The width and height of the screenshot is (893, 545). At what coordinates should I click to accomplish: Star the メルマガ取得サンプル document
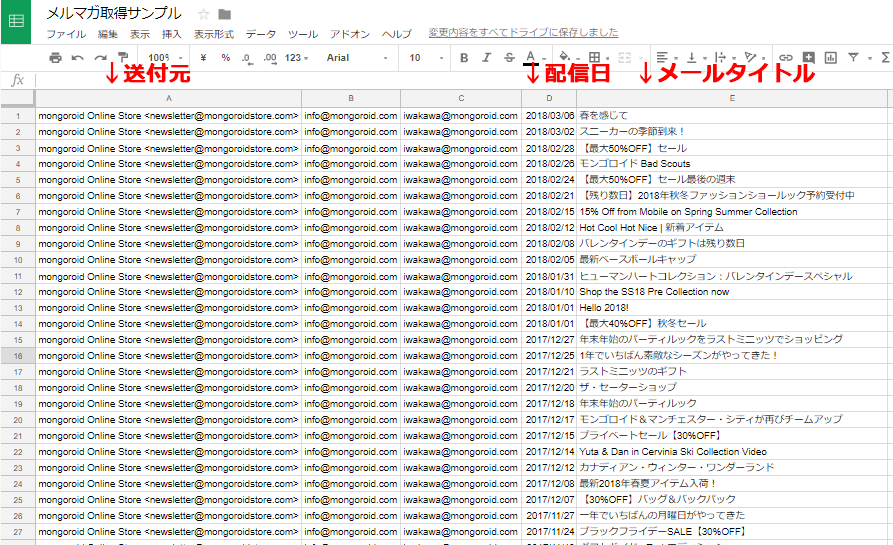203,14
